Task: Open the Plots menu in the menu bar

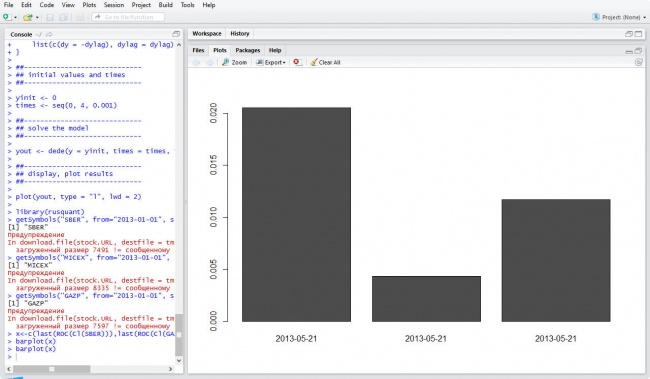Action: (x=89, y=5)
